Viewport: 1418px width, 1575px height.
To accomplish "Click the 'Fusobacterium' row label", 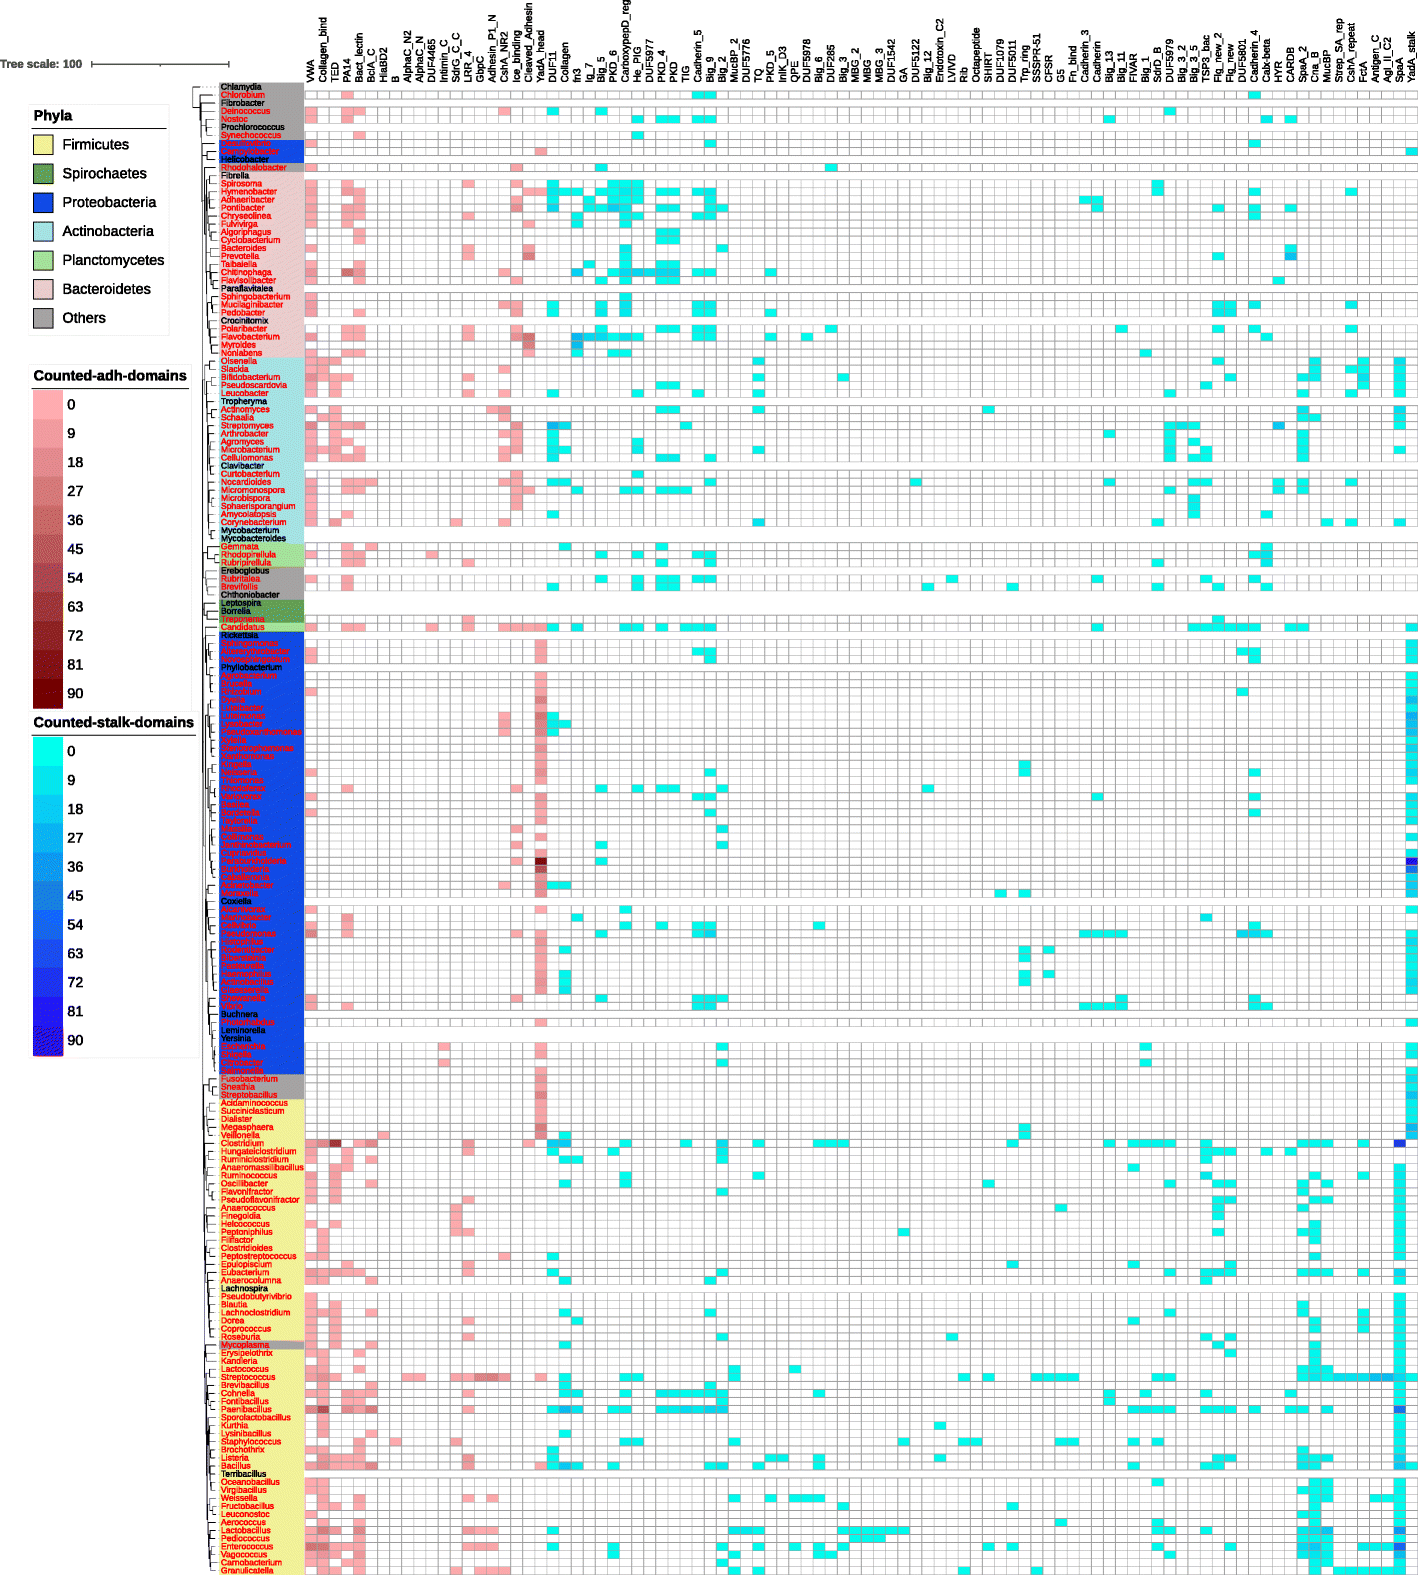I will tap(249, 1079).
